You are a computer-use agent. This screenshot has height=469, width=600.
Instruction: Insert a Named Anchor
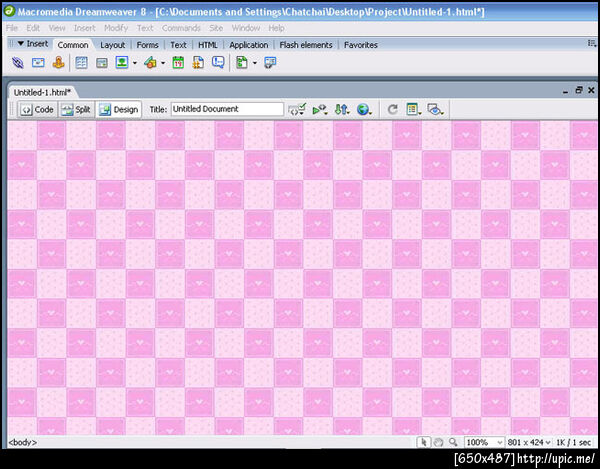(58, 62)
